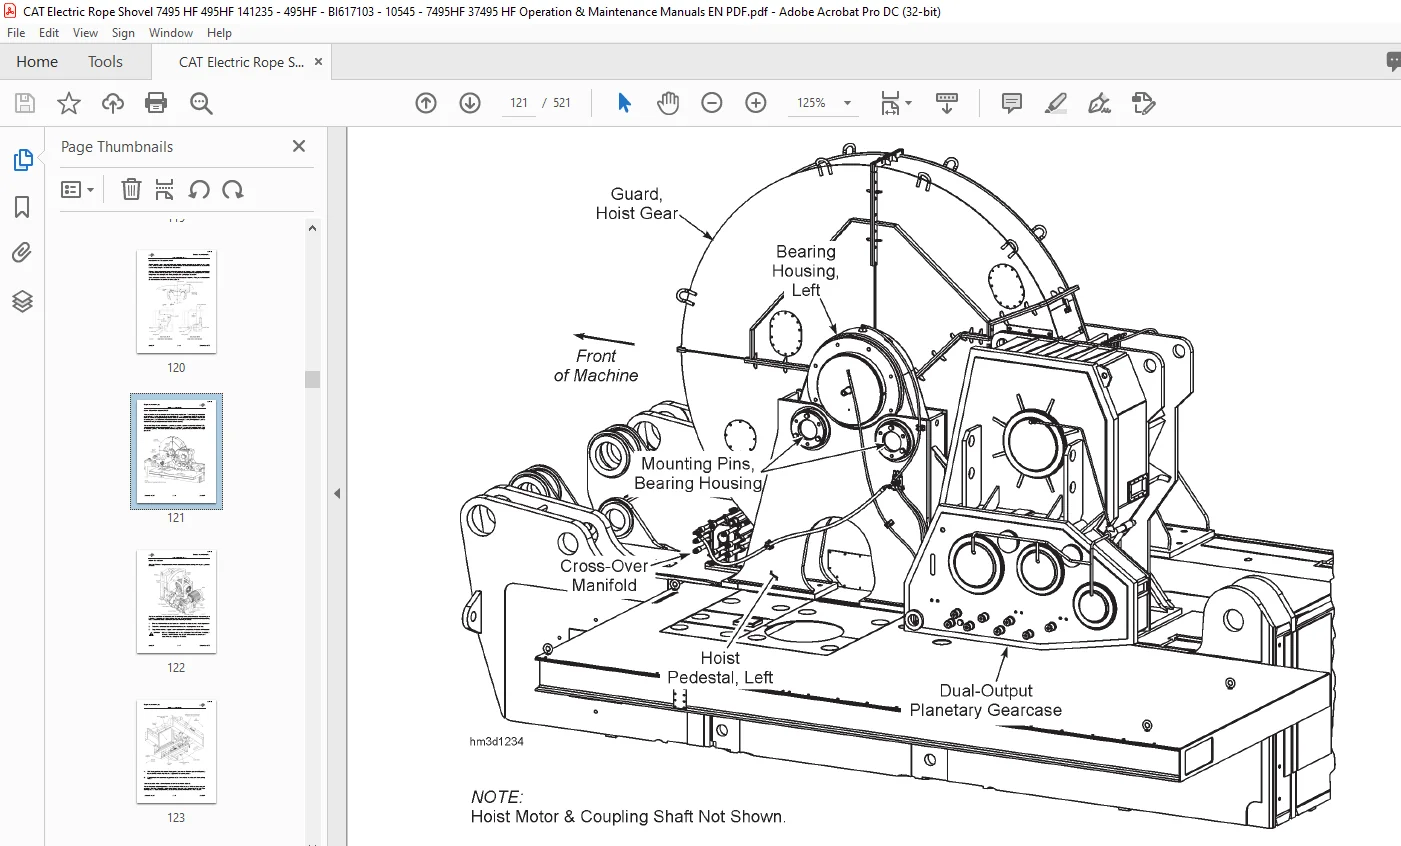Open the View menu
This screenshot has width=1401, height=846.
click(85, 33)
